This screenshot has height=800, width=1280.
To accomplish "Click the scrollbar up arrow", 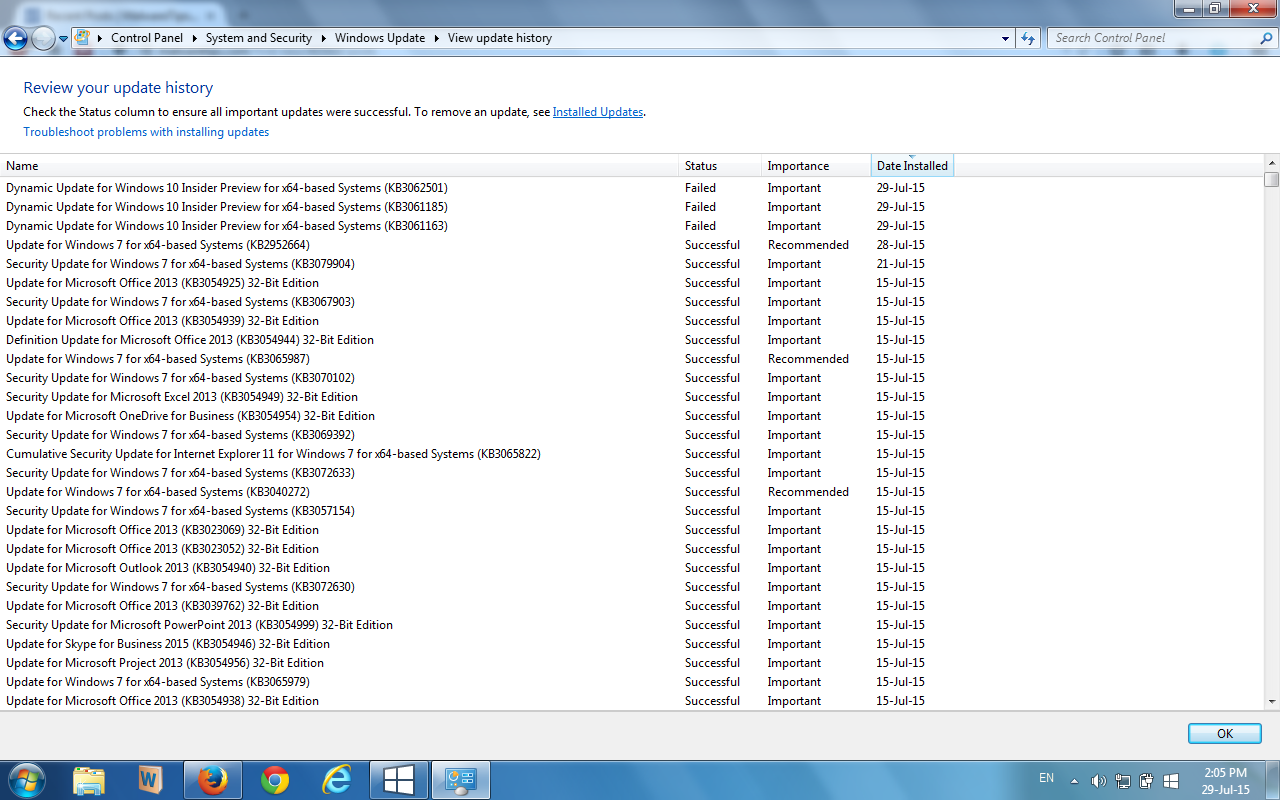I will pos(1272,163).
